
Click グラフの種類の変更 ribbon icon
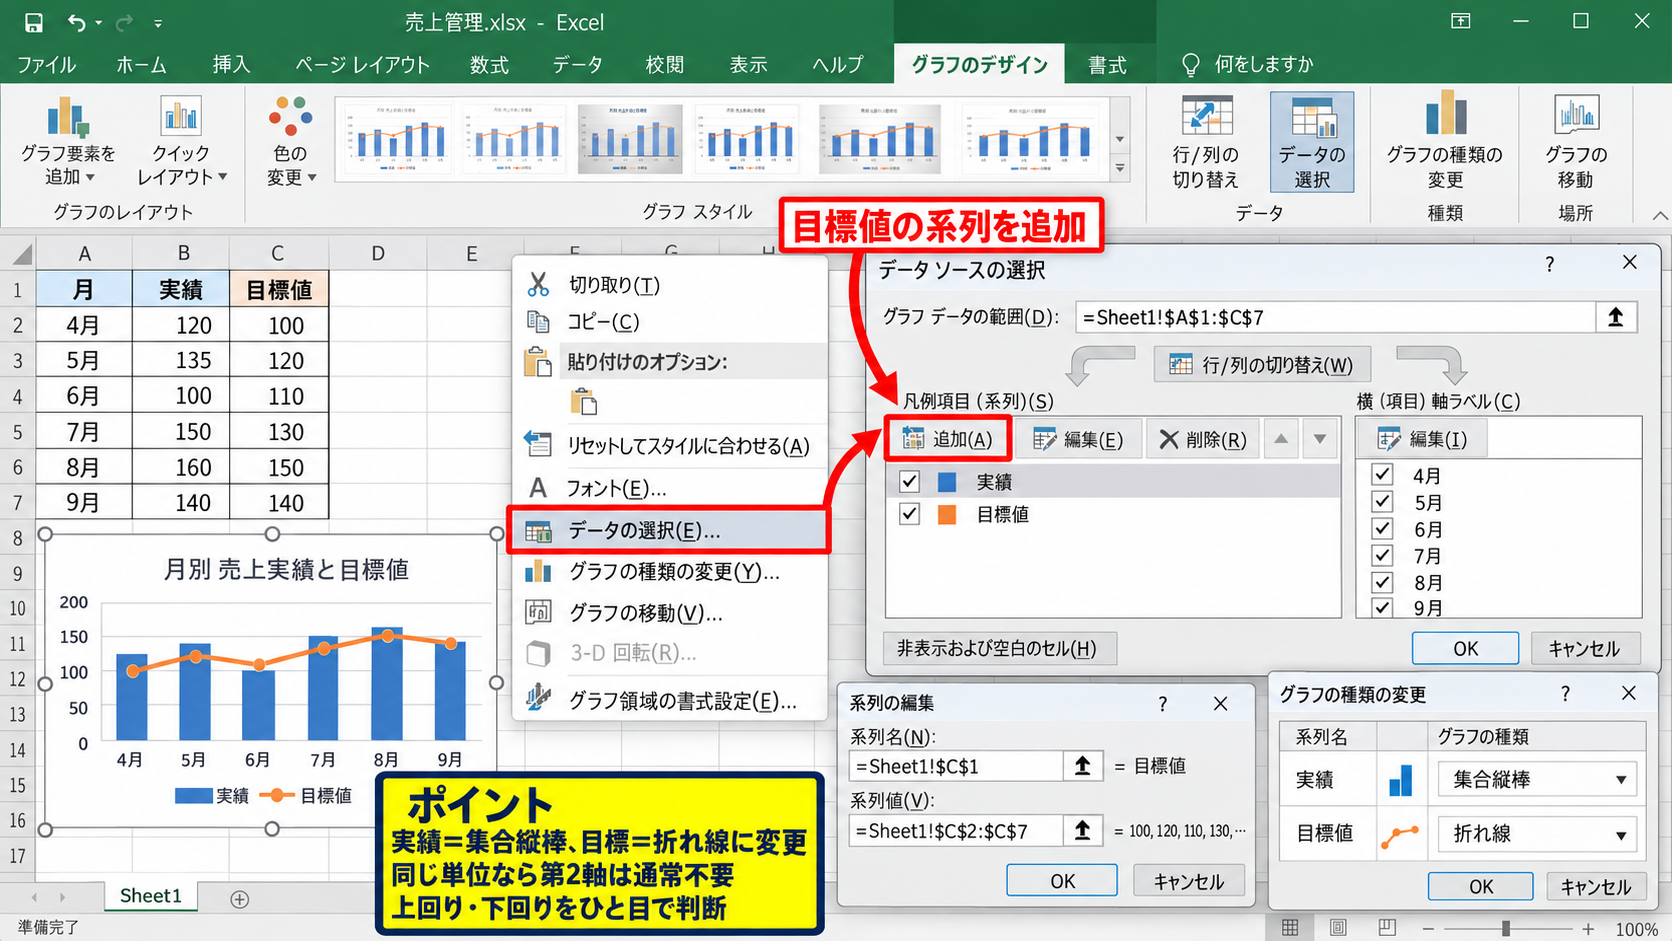[x=1445, y=141]
